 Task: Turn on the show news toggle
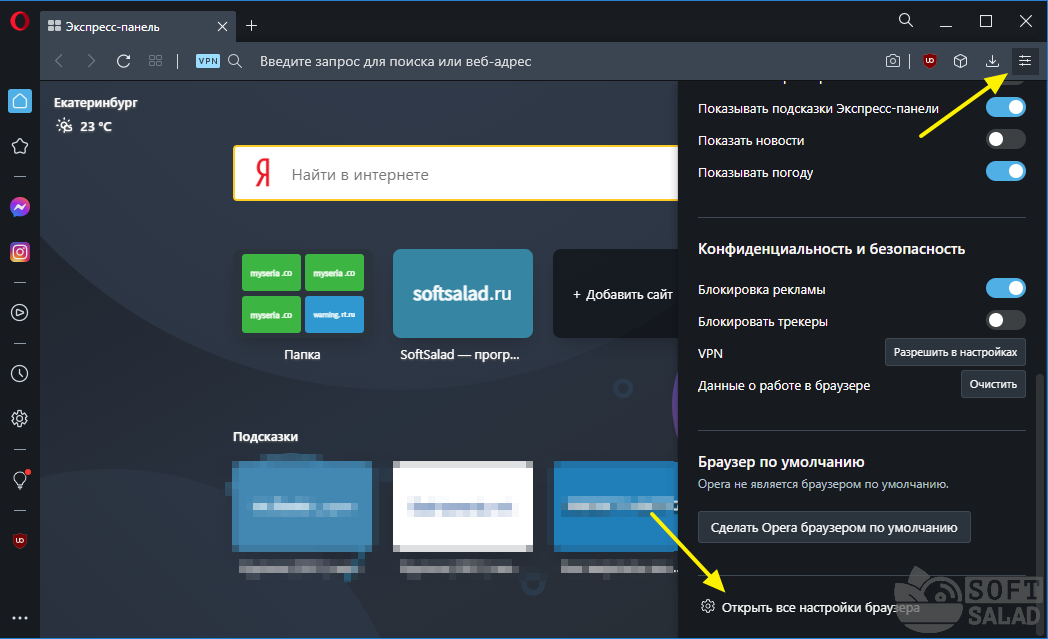tap(1006, 140)
